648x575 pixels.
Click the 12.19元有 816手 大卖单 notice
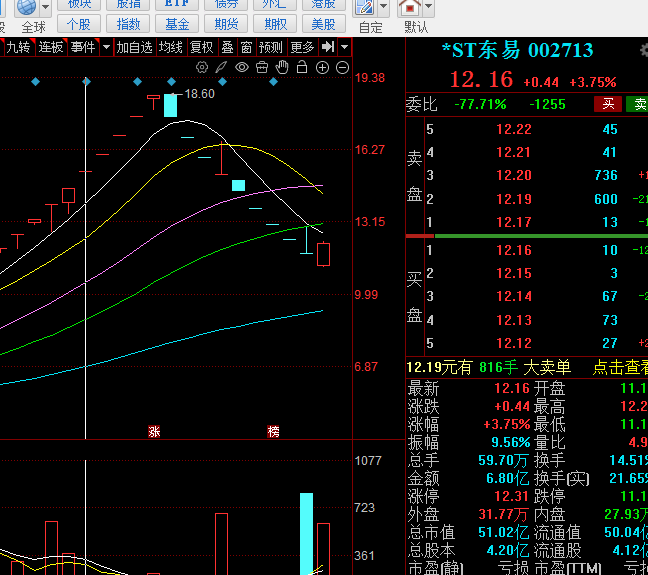point(489,367)
